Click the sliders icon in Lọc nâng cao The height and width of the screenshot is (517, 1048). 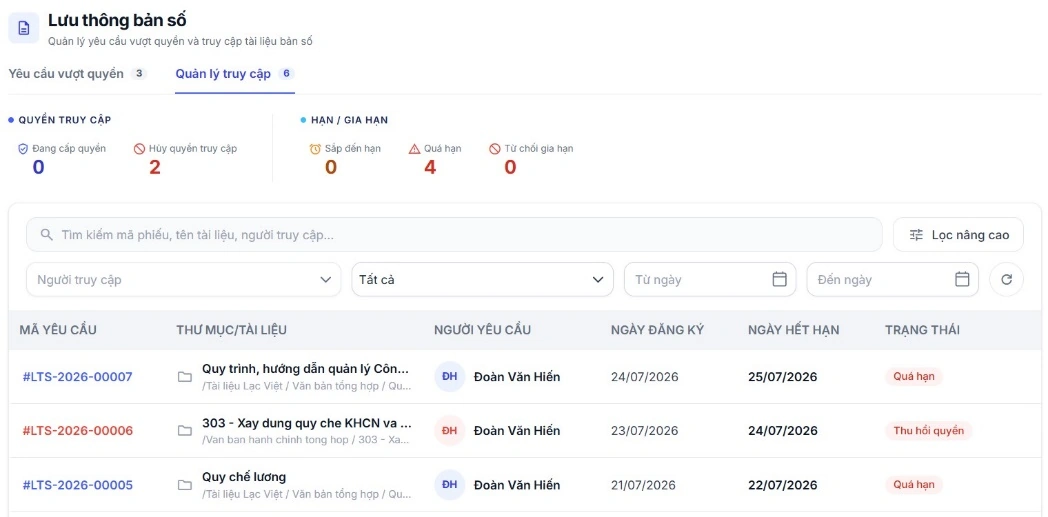[x=916, y=235]
